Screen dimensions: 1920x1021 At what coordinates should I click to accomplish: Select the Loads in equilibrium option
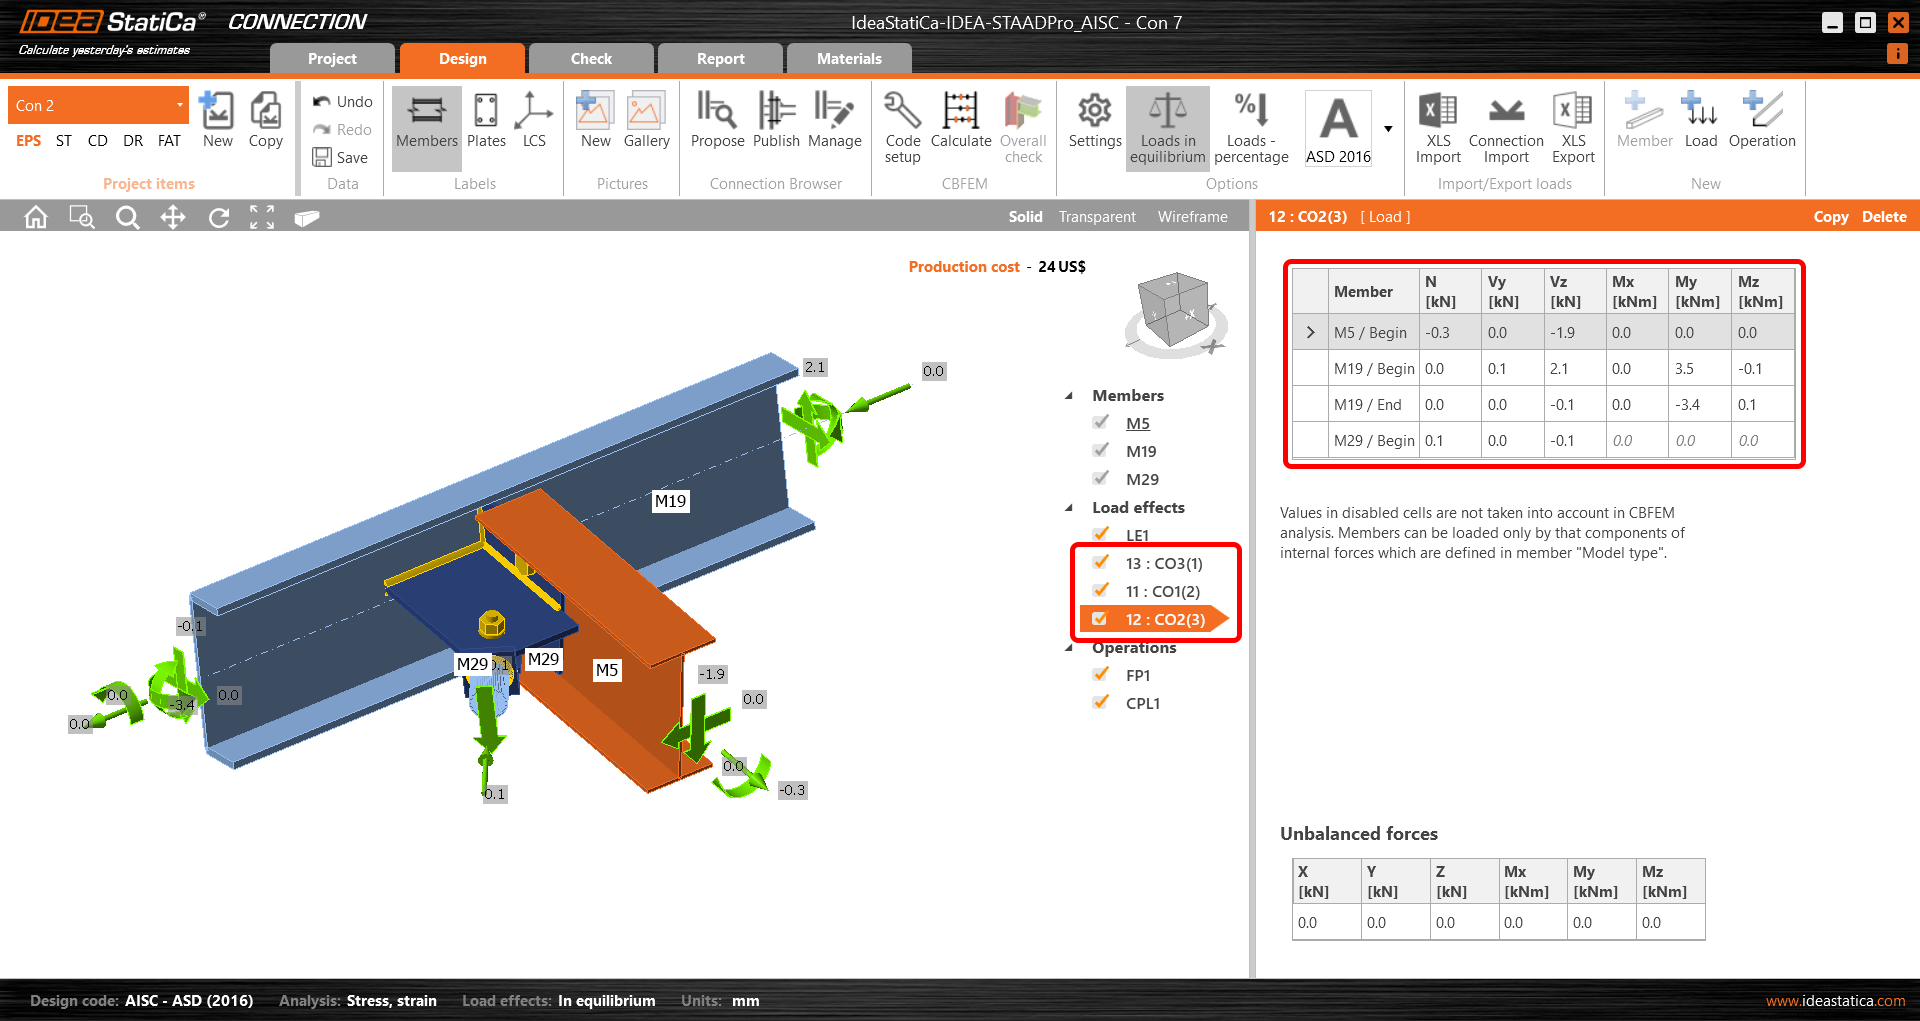click(1167, 127)
